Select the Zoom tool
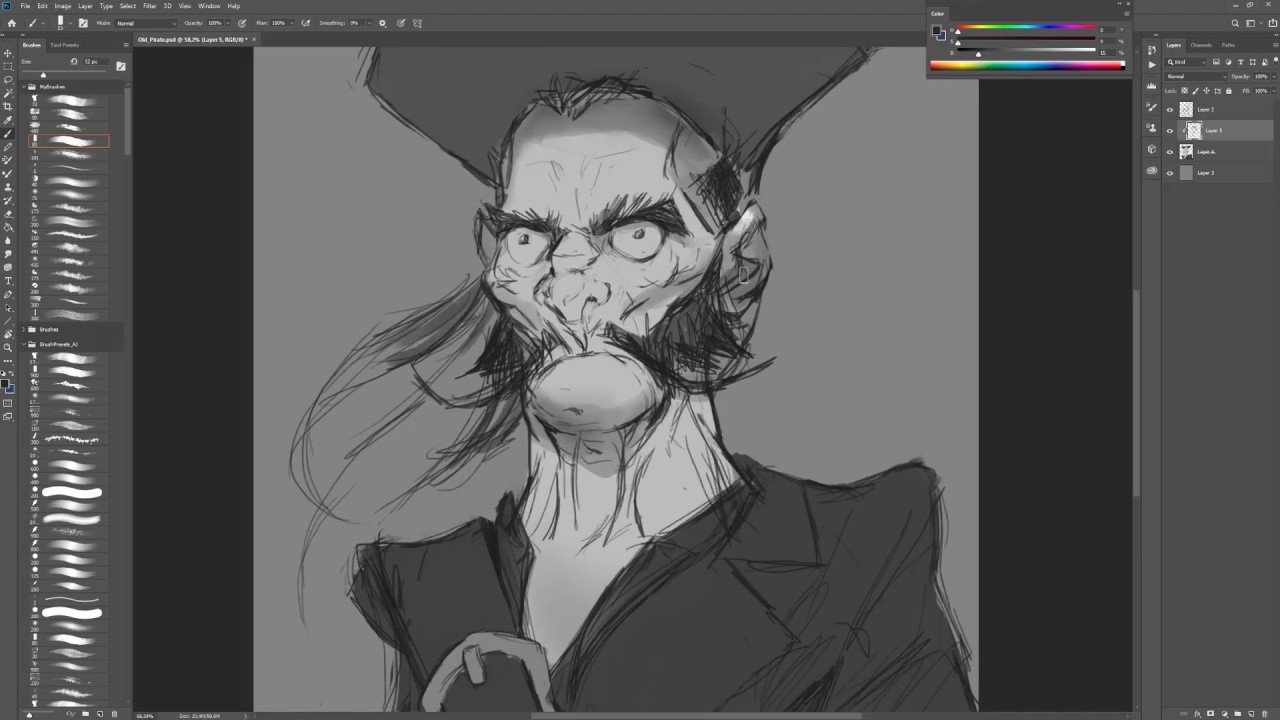1280x720 pixels. click(x=8, y=347)
